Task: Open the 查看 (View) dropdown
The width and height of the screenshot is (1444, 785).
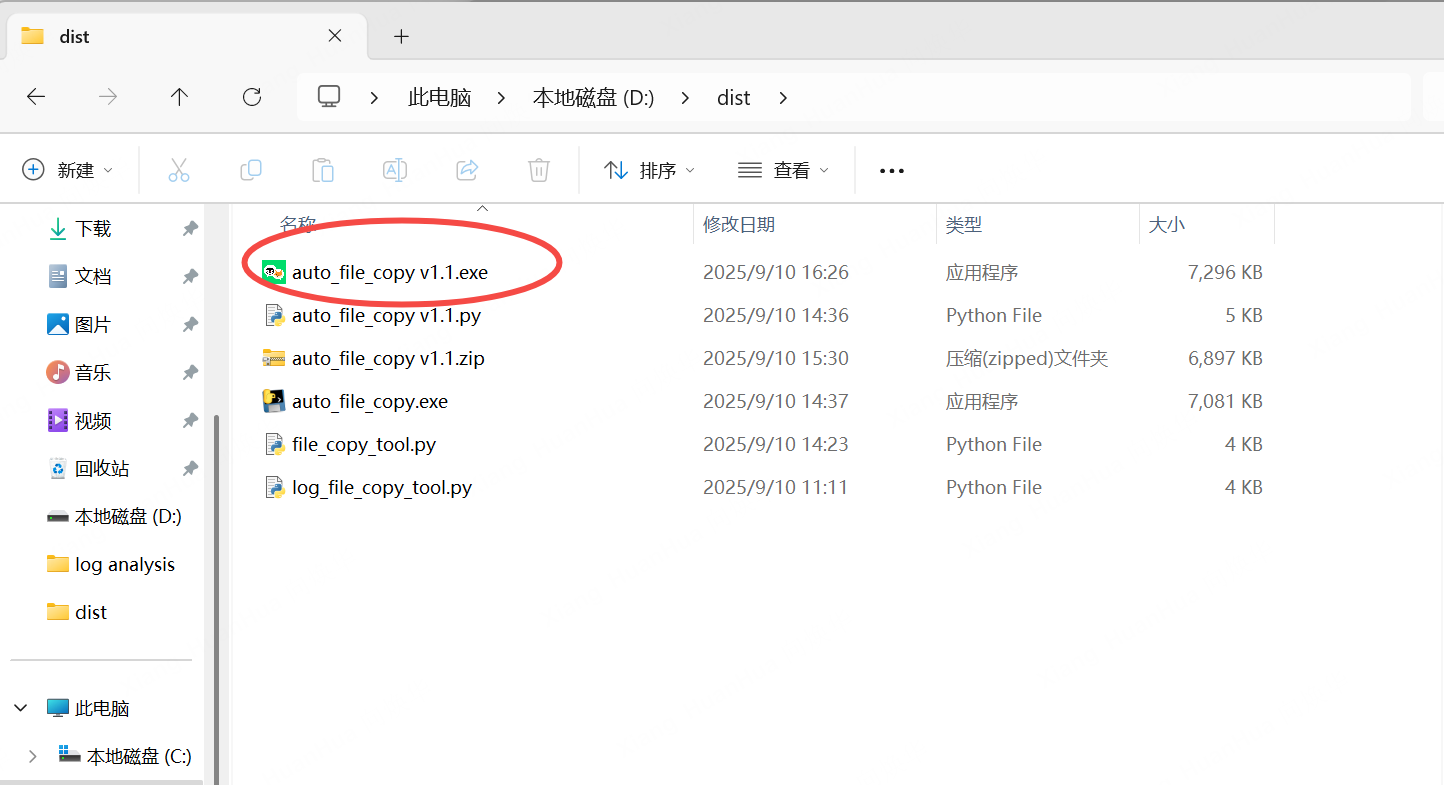Action: click(784, 170)
